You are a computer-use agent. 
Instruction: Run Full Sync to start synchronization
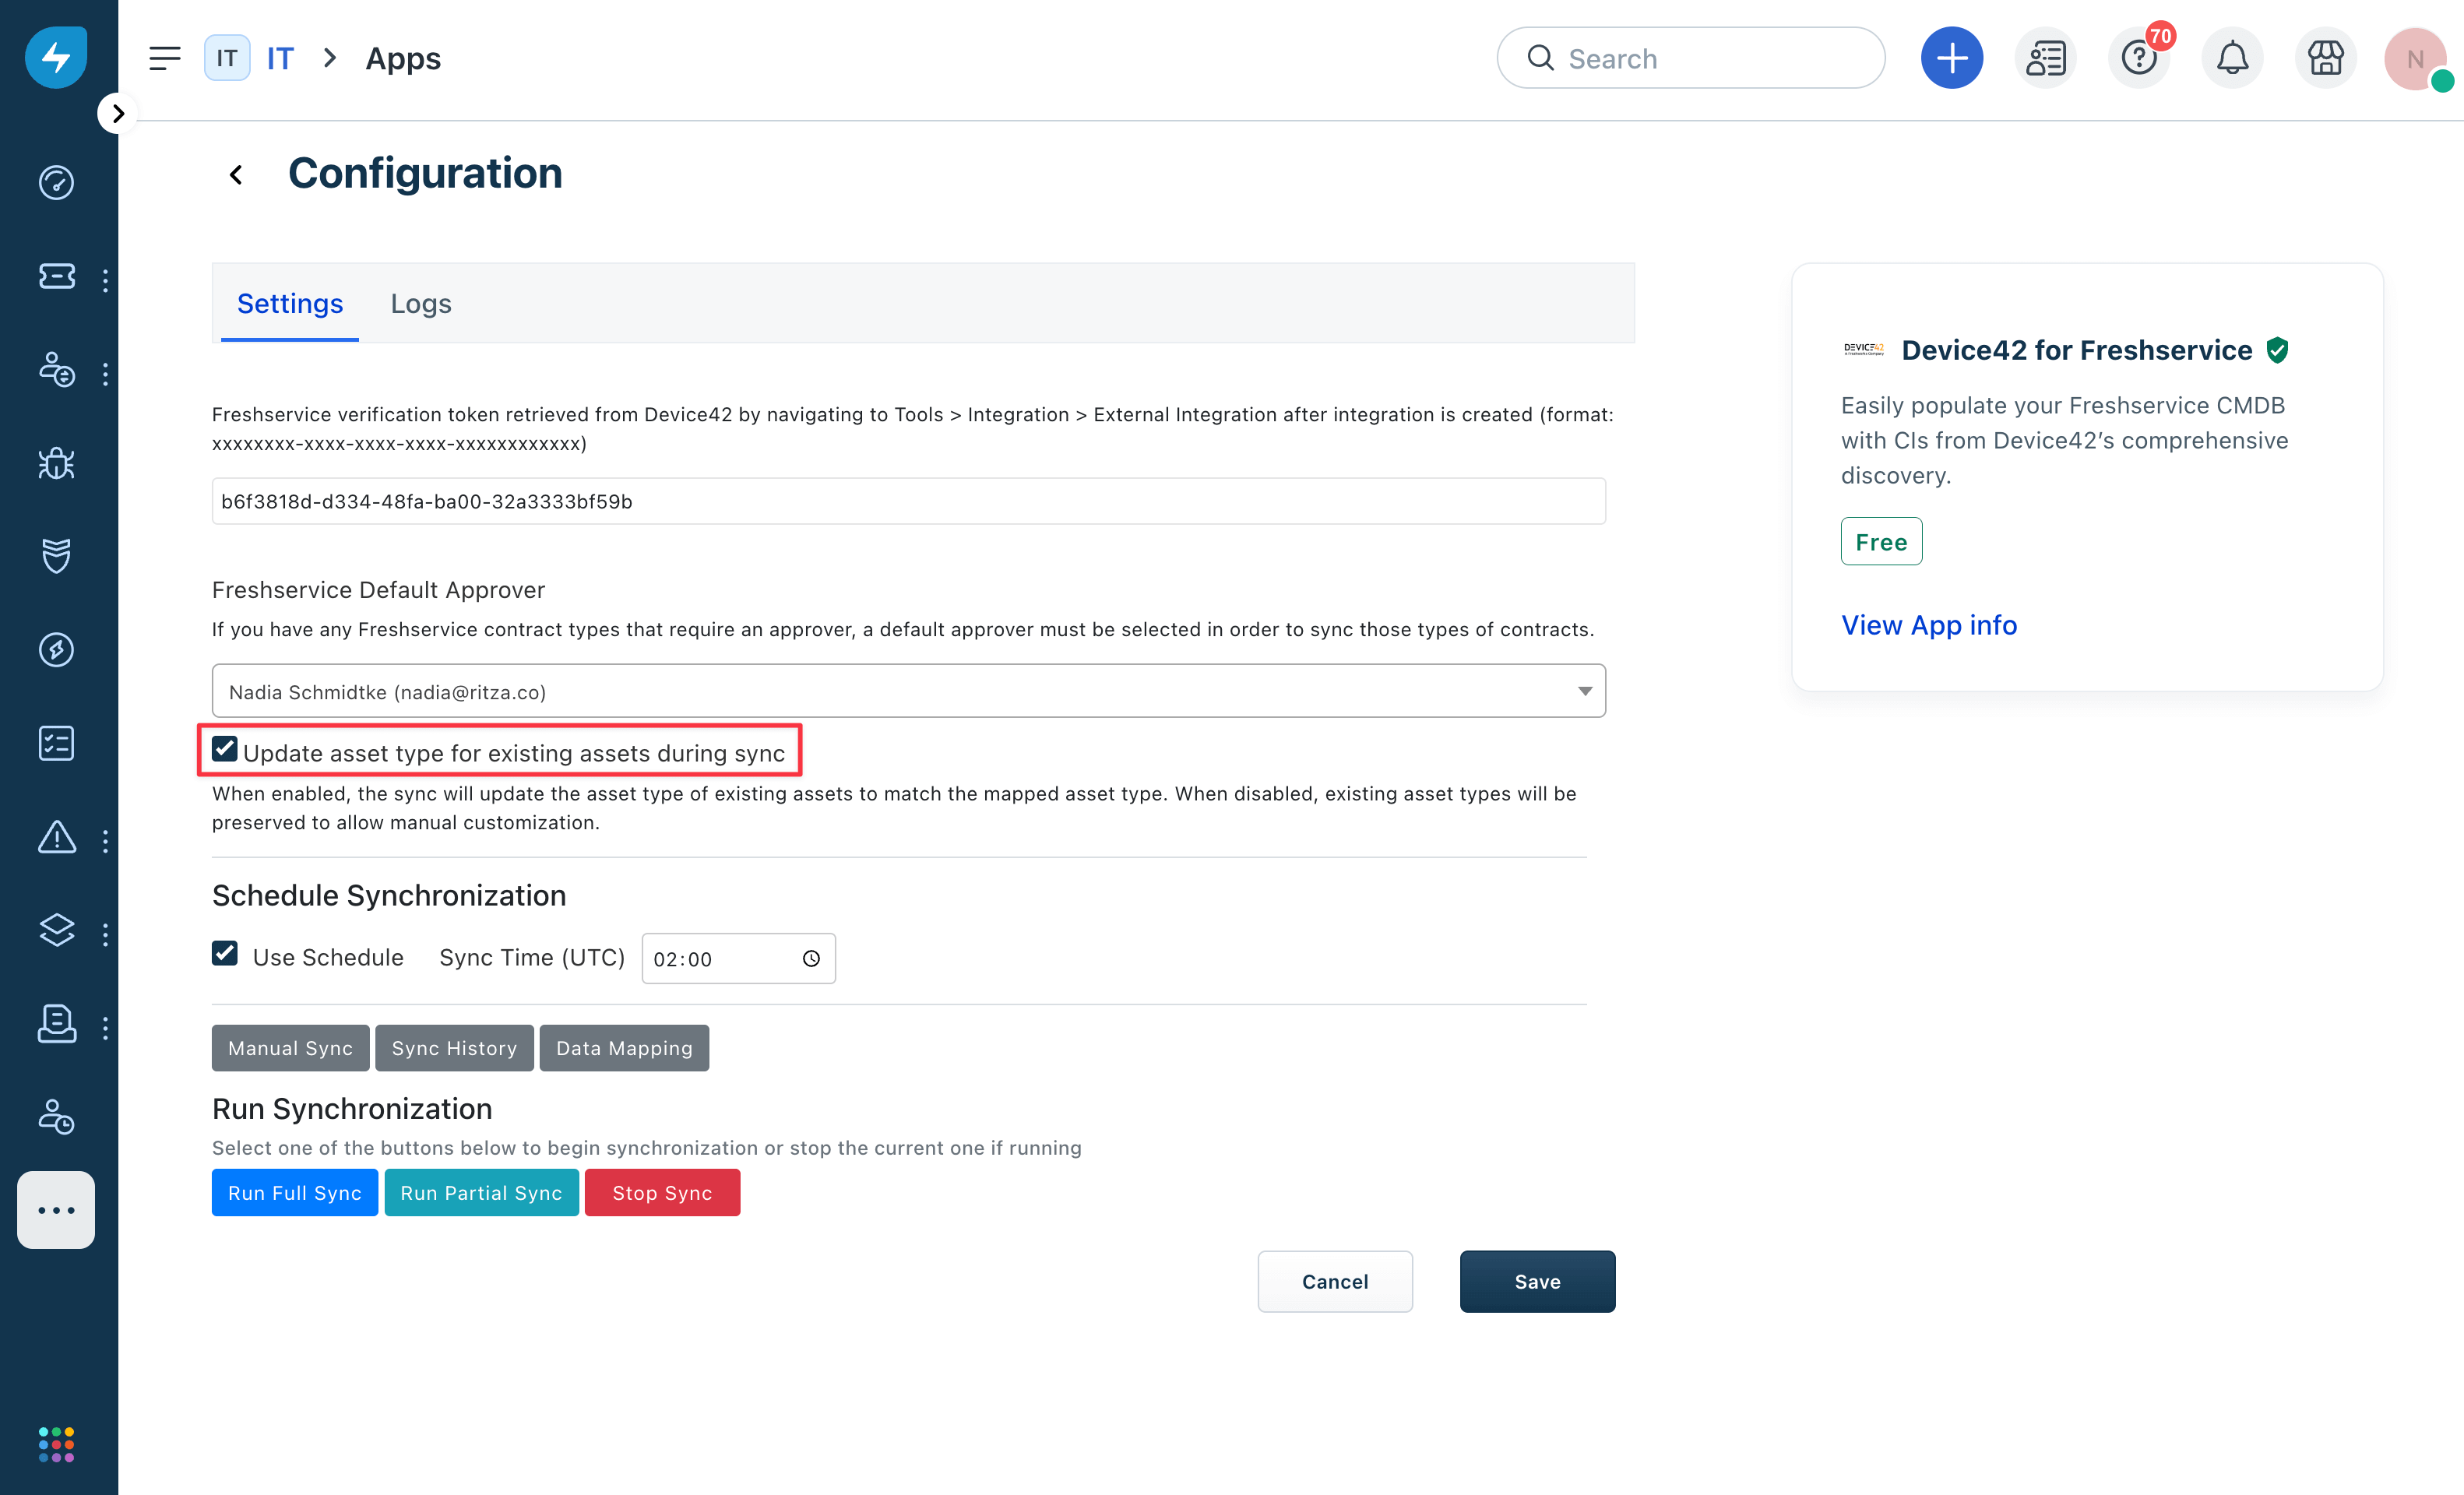pos(294,1192)
